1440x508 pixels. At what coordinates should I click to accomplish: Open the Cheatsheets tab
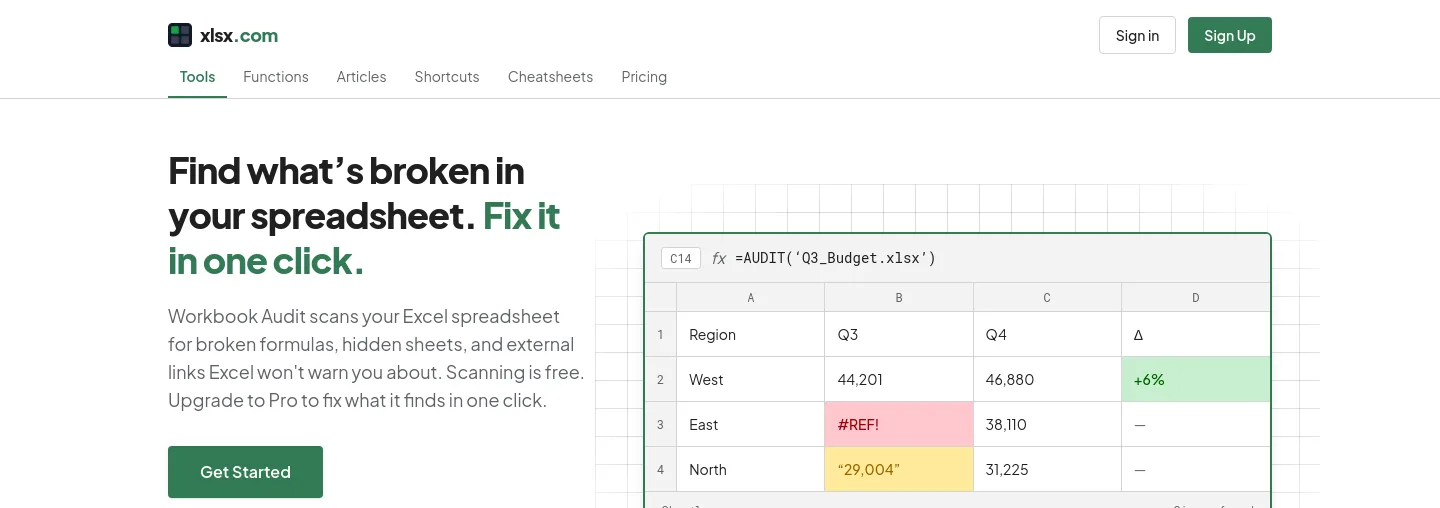550,77
